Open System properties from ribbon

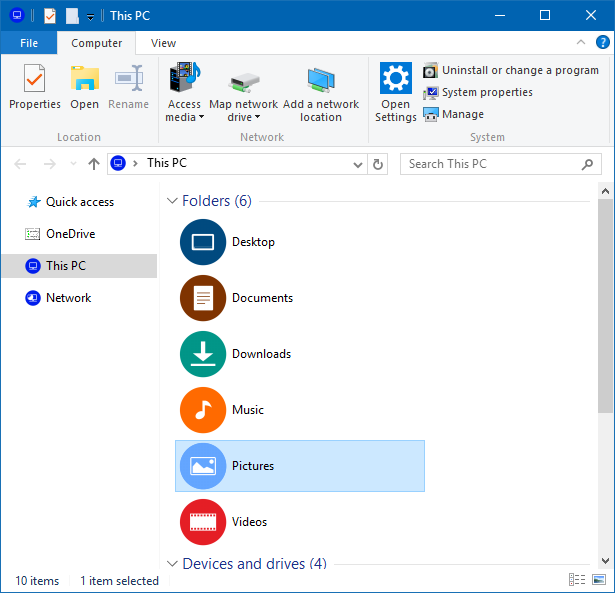coord(478,93)
